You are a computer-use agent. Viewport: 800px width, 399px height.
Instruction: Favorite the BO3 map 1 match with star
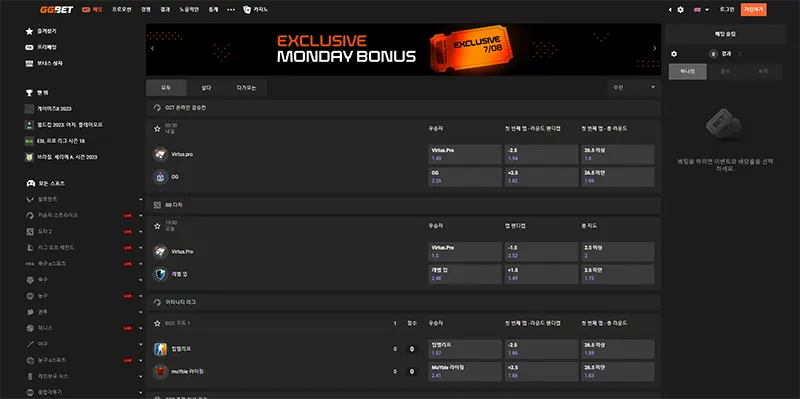[x=157, y=323]
